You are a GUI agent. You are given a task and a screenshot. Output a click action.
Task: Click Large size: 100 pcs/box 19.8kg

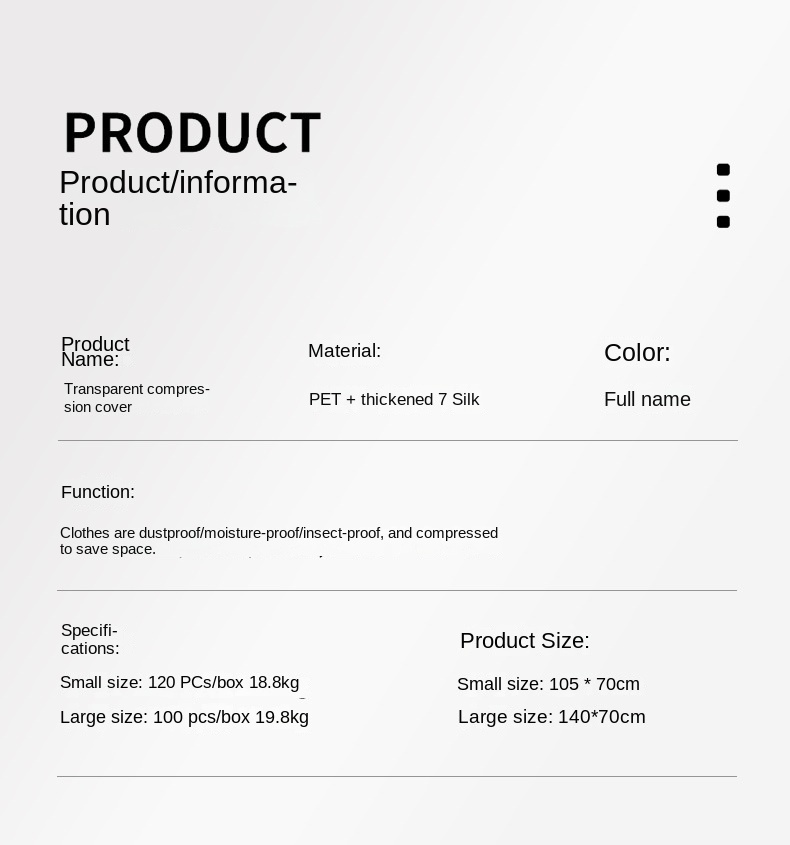[184, 717]
